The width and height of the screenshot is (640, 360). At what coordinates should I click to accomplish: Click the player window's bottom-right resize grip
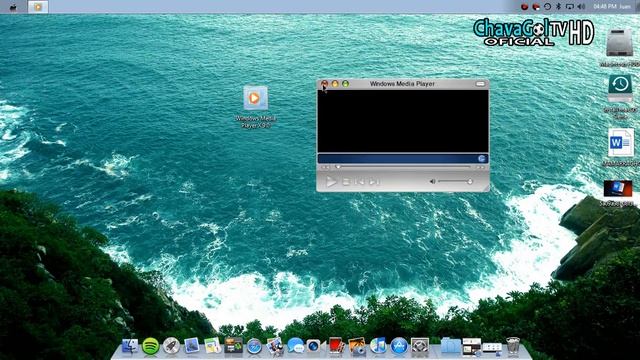[x=486, y=188]
